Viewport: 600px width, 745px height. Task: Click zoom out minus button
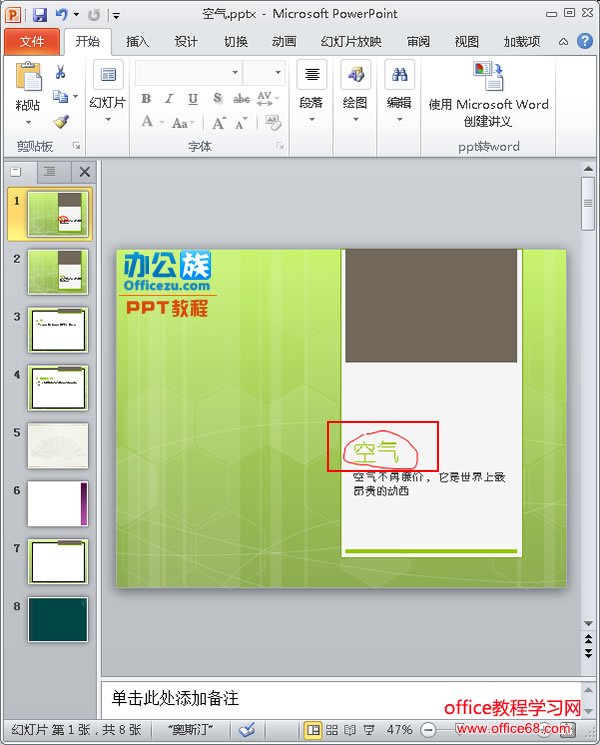[428, 729]
